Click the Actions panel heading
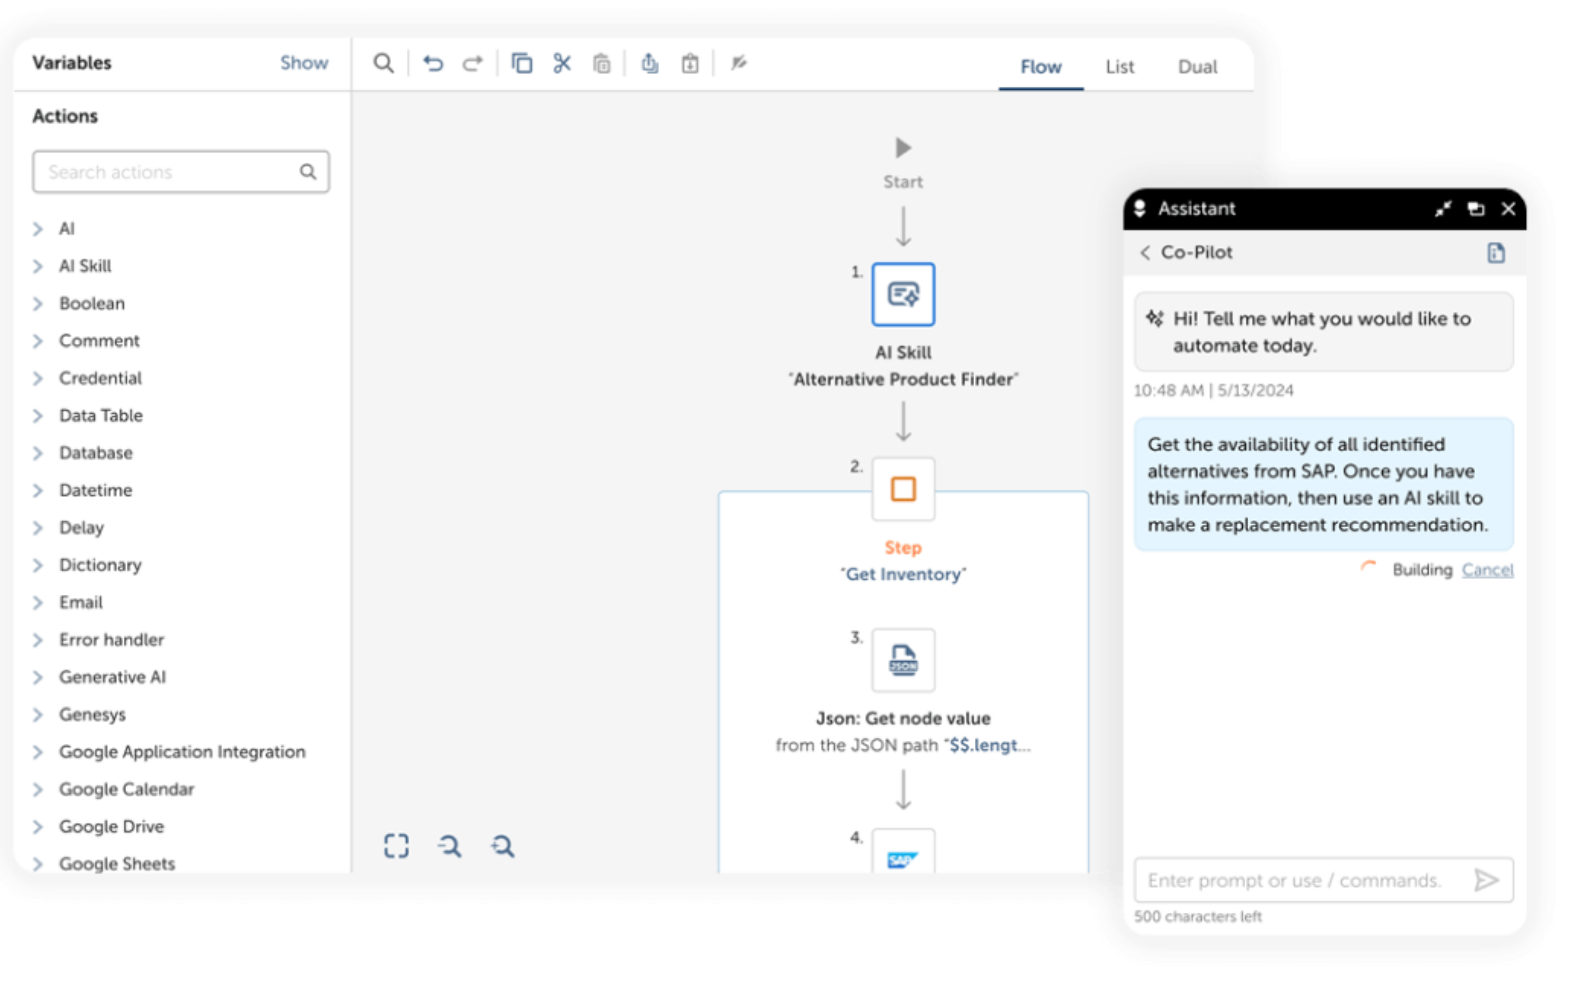Screen dimensions: 1570x1005 (65, 116)
